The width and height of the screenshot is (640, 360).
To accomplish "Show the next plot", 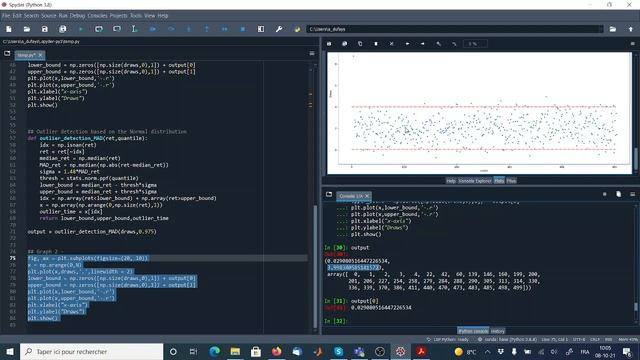I will click(x=423, y=44).
